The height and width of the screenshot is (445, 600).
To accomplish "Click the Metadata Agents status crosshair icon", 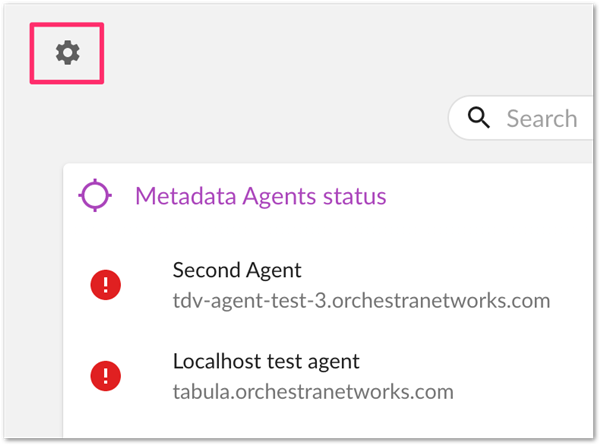I will [x=95, y=196].
